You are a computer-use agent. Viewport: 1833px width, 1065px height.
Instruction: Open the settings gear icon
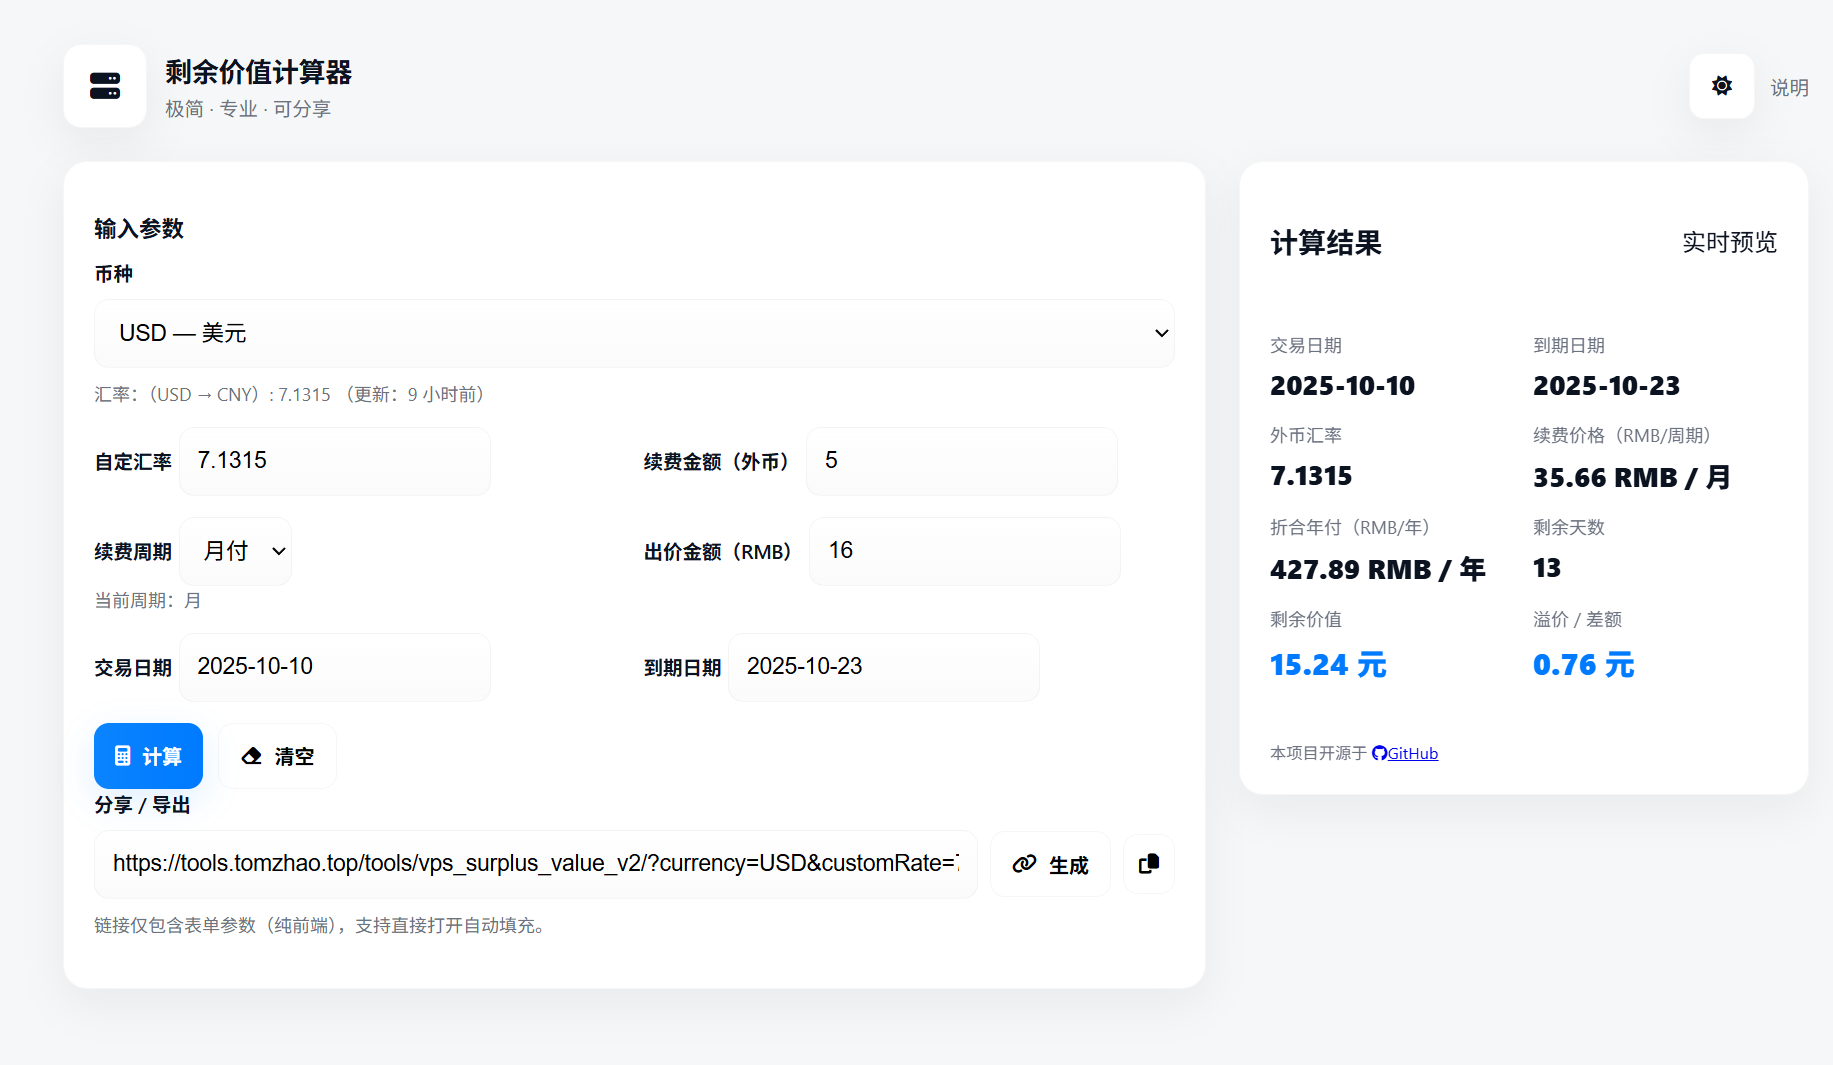(1721, 85)
